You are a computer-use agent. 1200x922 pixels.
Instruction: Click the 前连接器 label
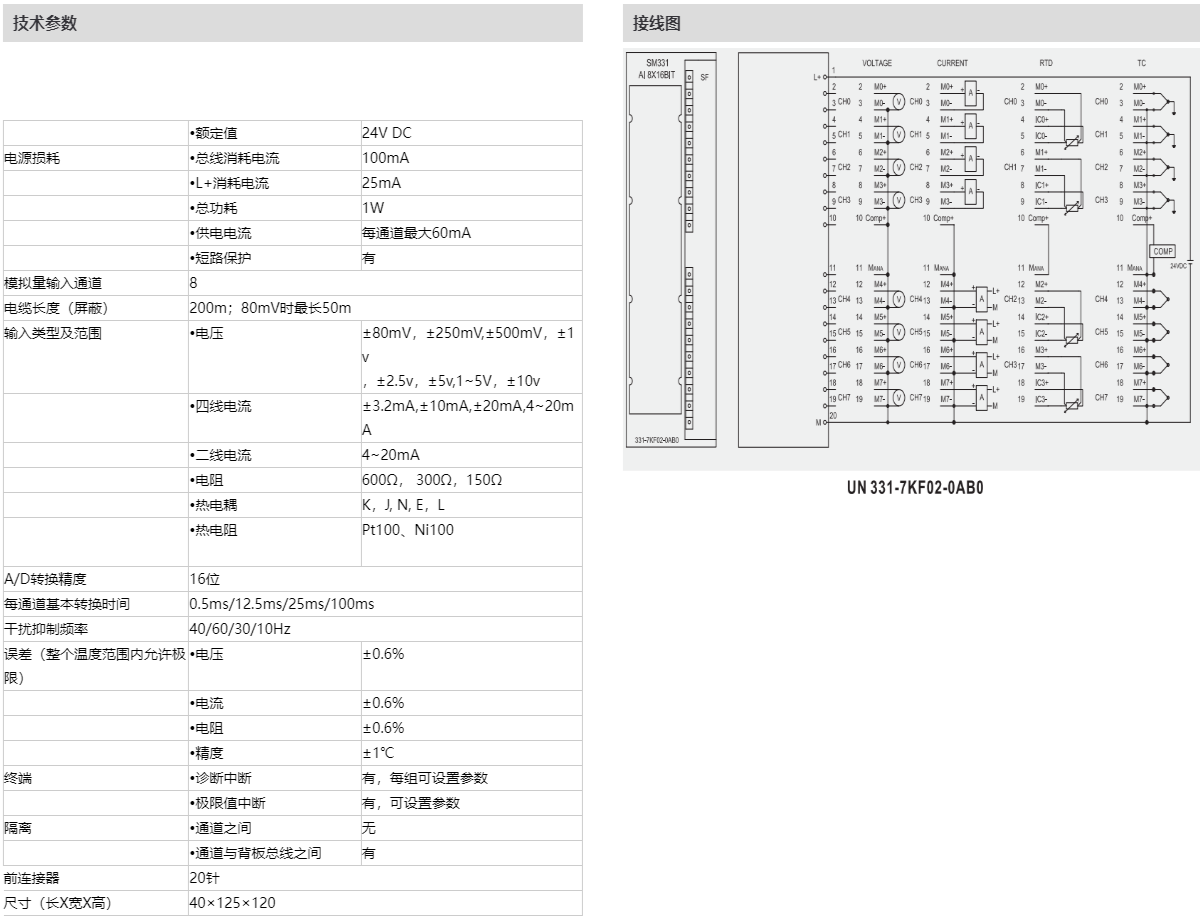(x=32, y=877)
